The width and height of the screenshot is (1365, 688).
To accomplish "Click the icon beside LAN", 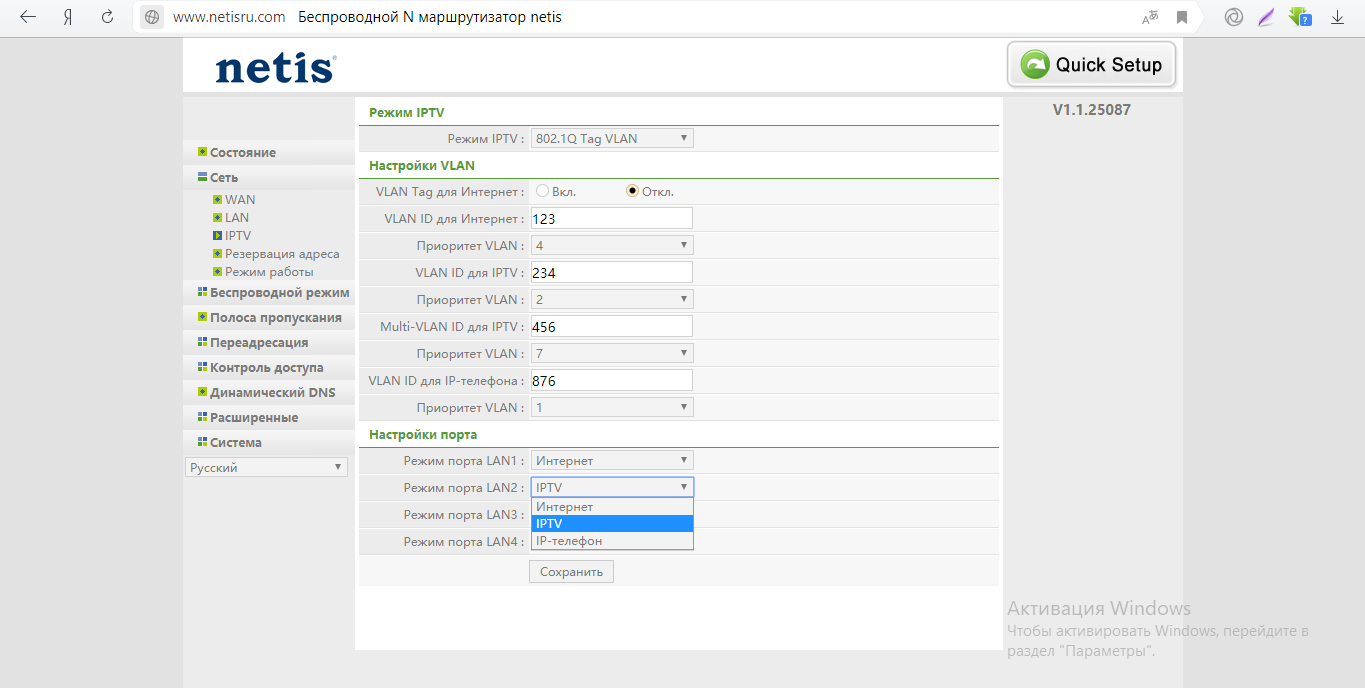I will pos(217,218).
